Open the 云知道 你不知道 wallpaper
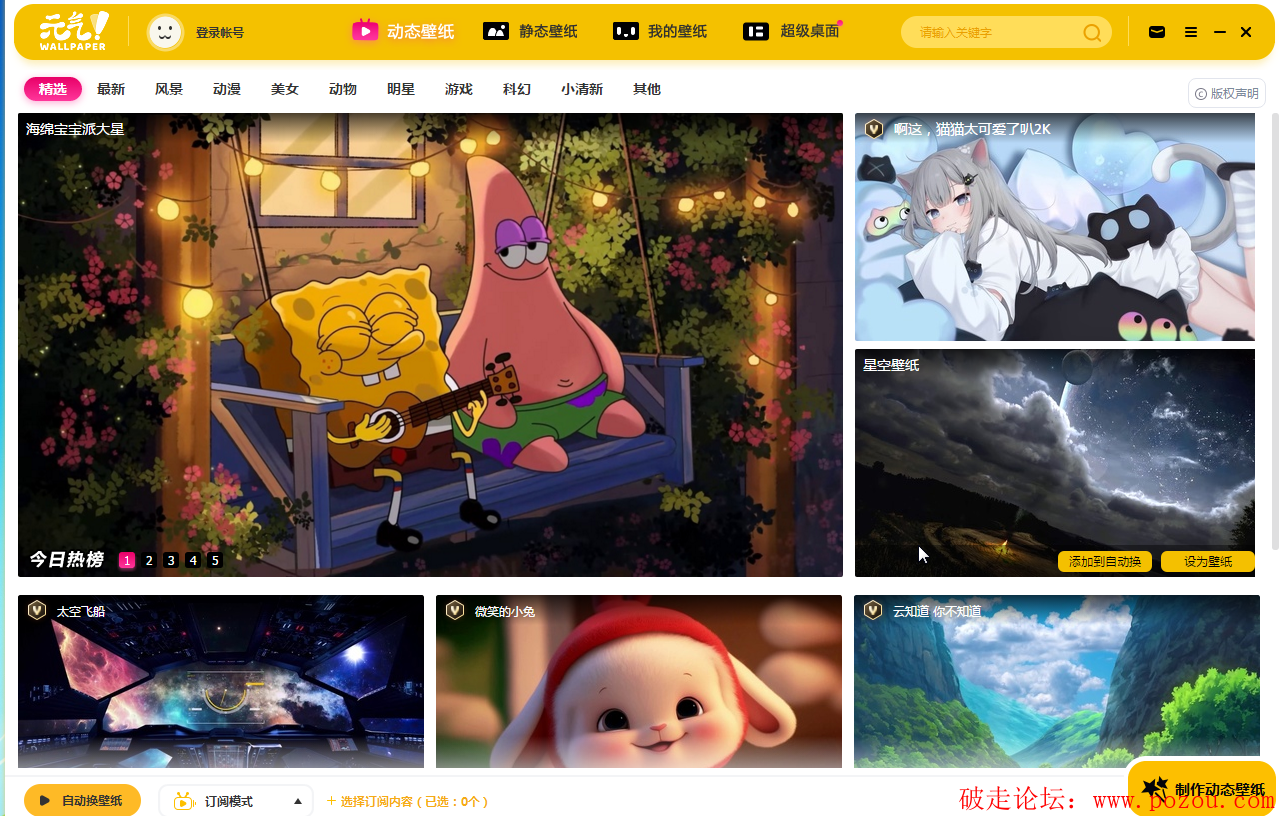1280x816 pixels. tap(1057, 682)
